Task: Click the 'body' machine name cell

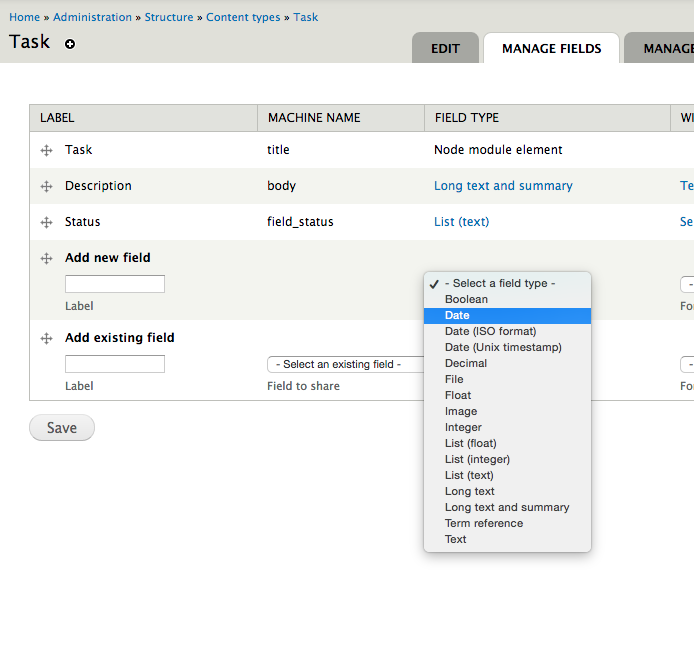Action: click(281, 186)
